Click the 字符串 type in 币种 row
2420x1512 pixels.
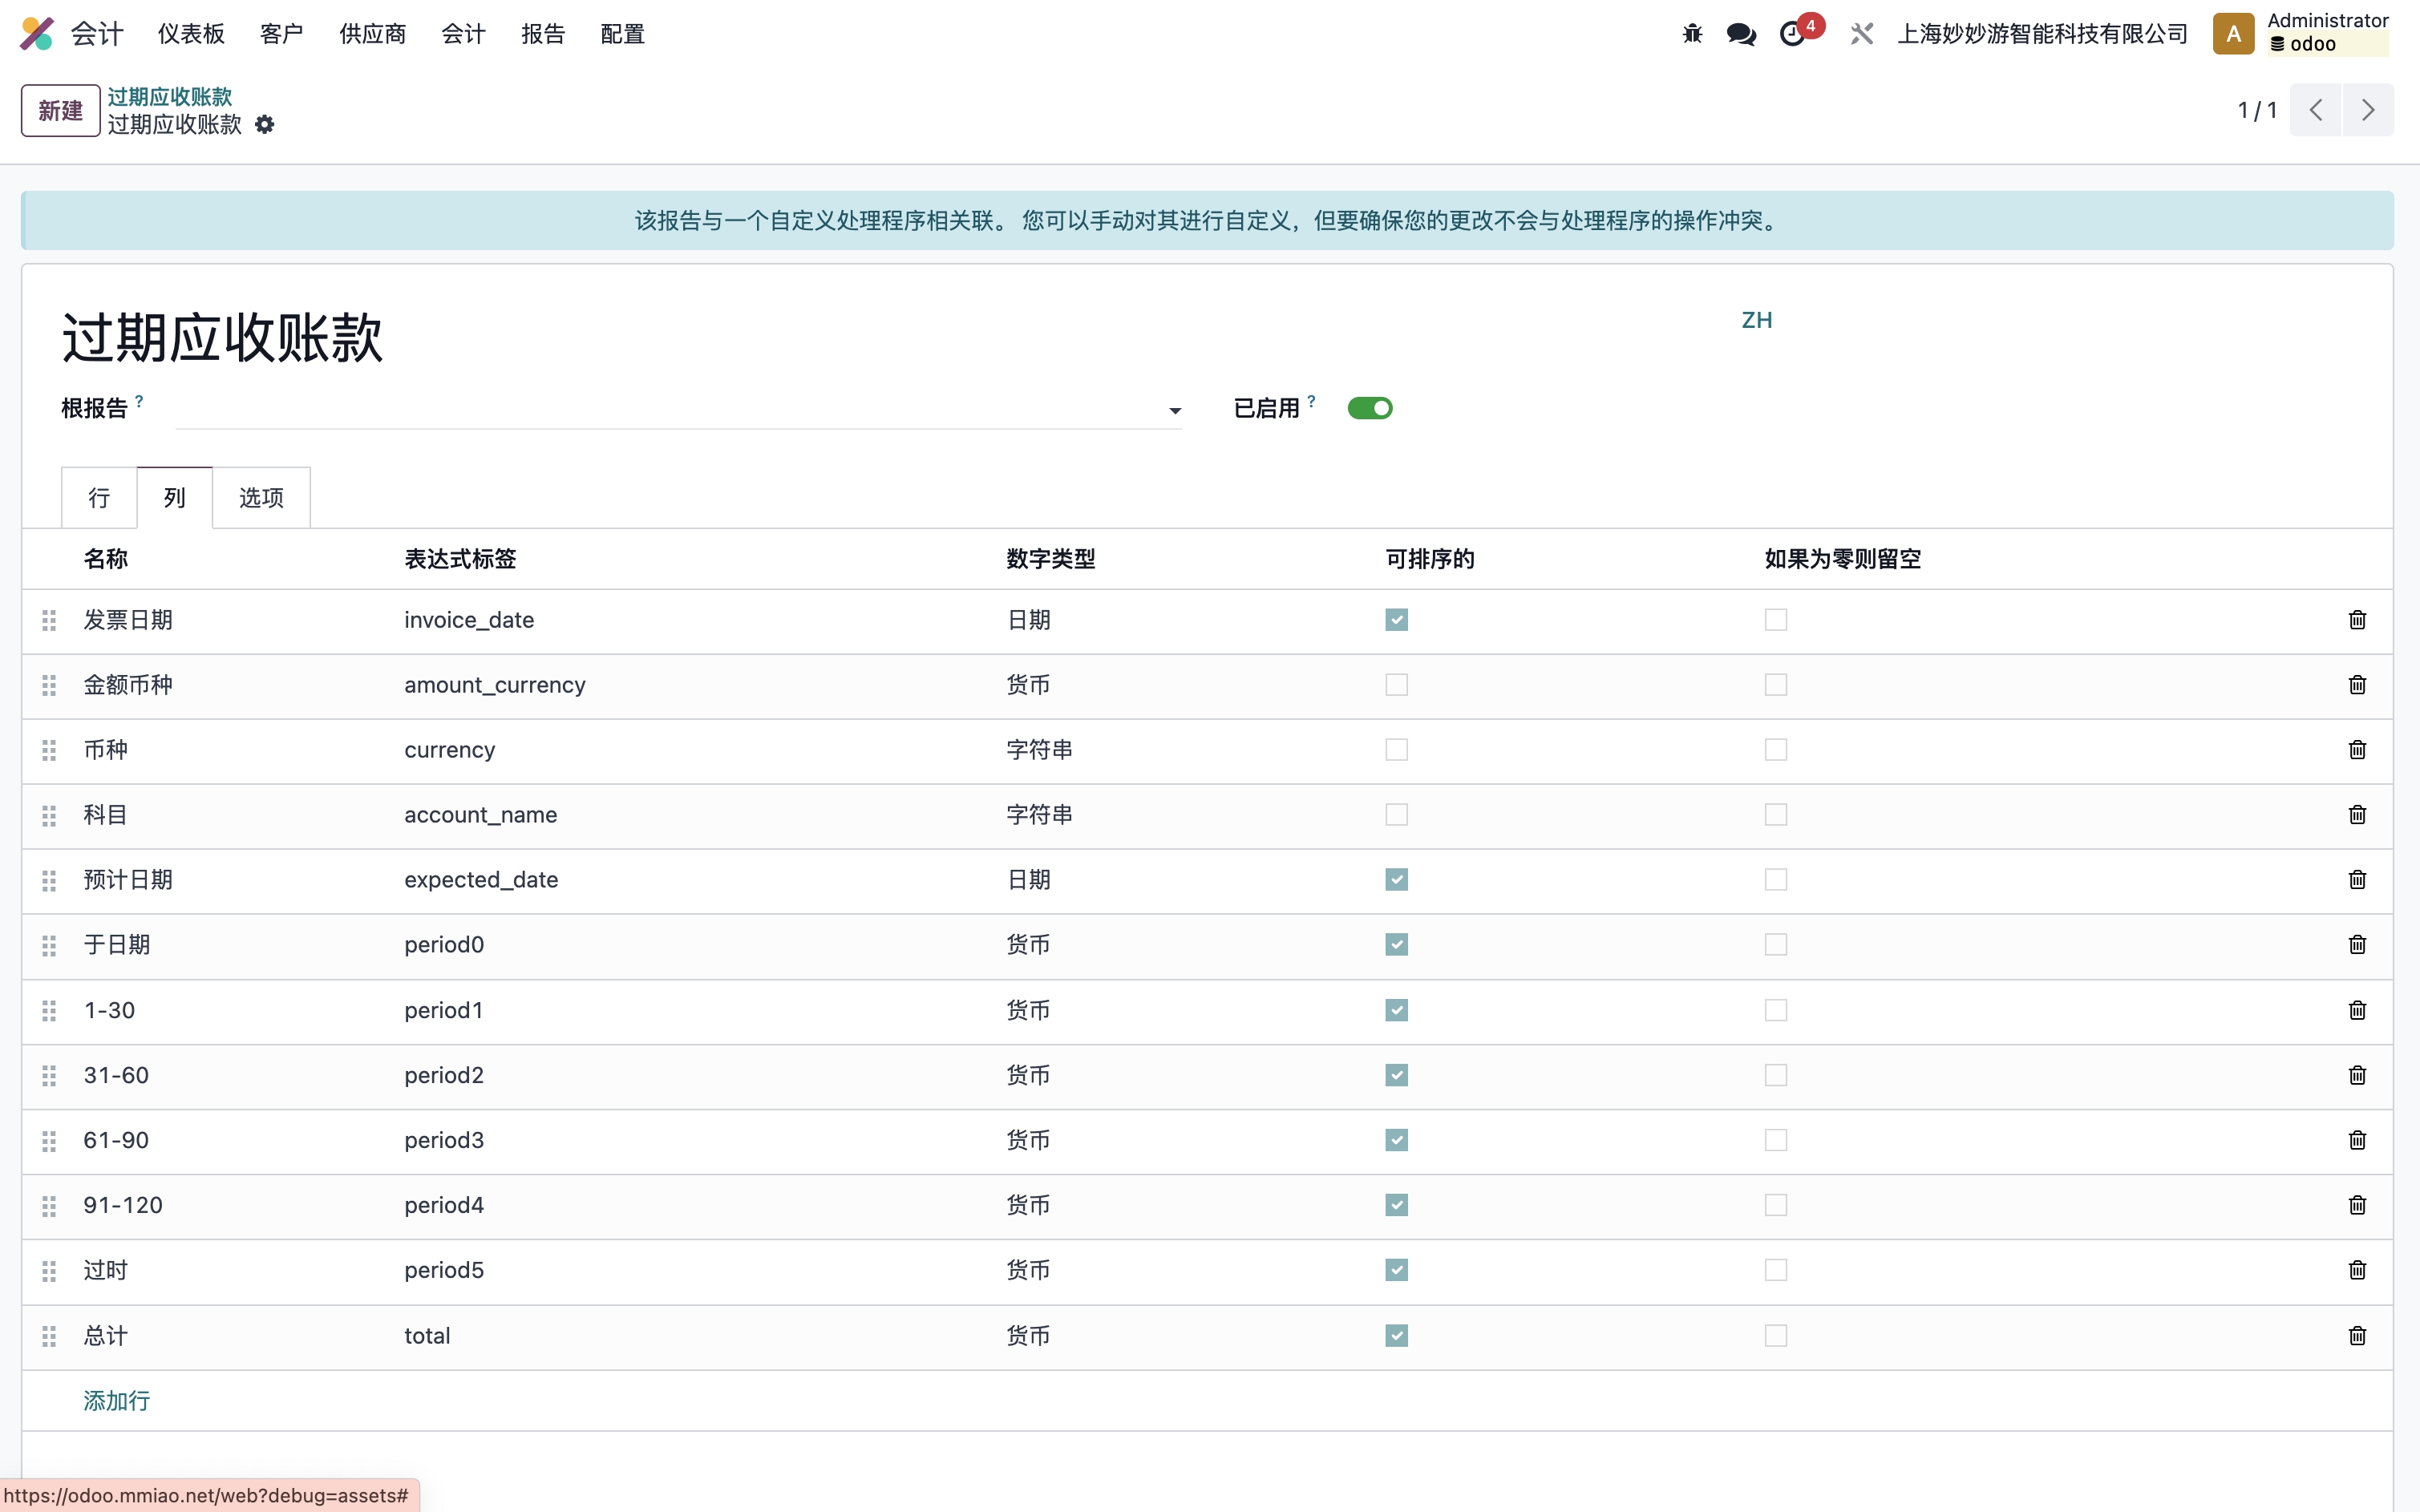pyautogui.click(x=1039, y=750)
